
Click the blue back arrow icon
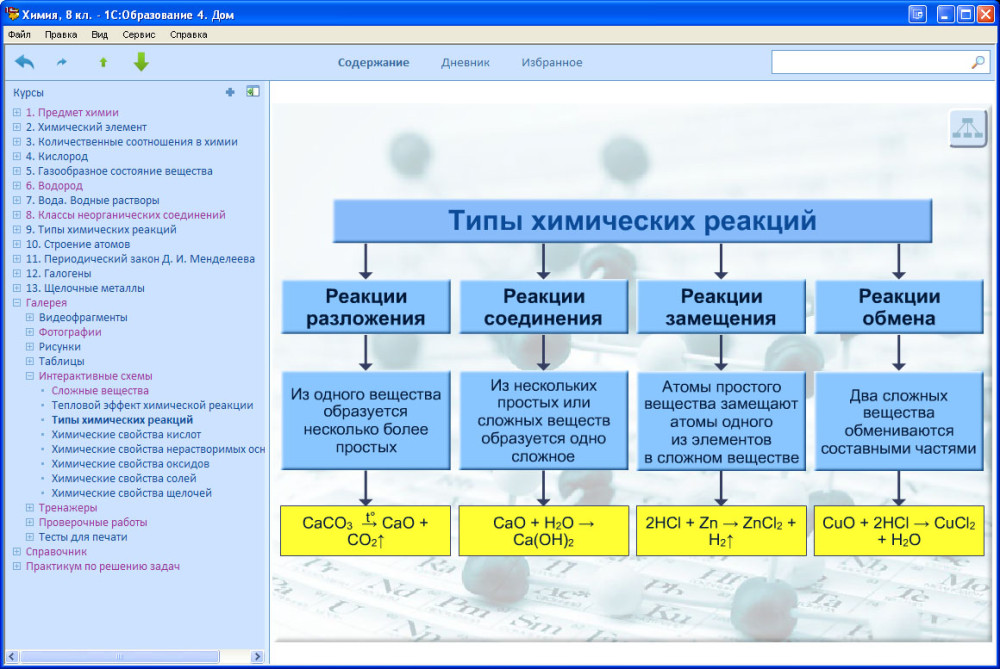click(x=24, y=62)
